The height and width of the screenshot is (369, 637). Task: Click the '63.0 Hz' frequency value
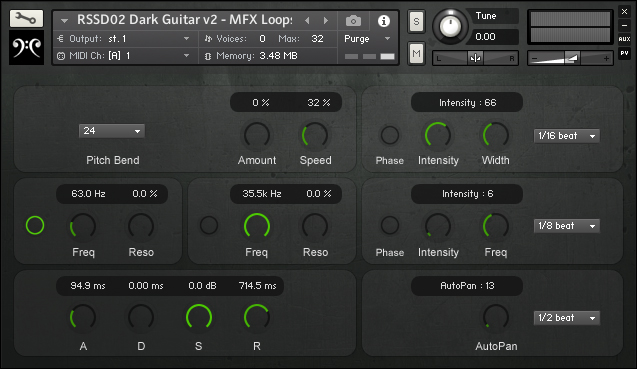(88, 194)
